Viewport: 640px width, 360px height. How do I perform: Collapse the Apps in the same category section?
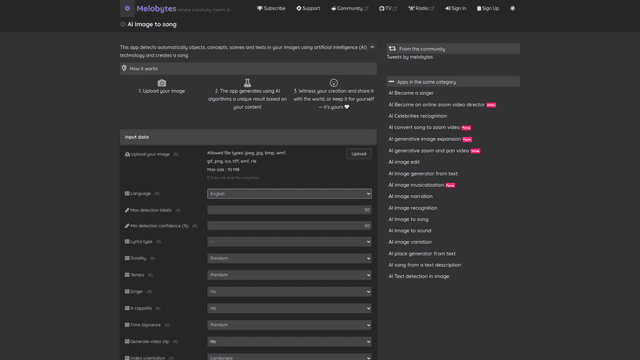tap(391, 82)
